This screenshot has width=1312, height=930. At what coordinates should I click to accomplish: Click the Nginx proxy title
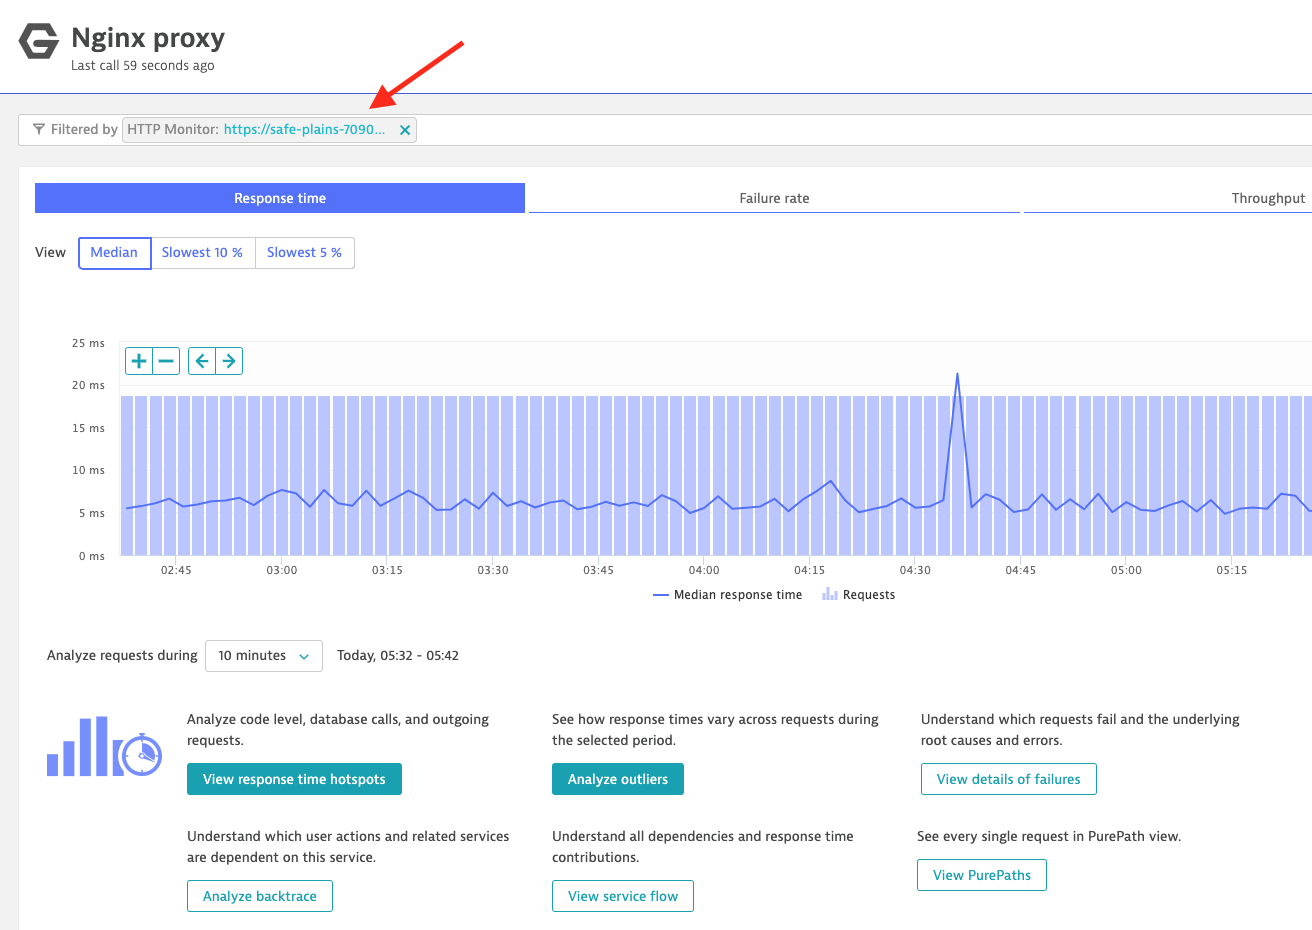click(148, 38)
